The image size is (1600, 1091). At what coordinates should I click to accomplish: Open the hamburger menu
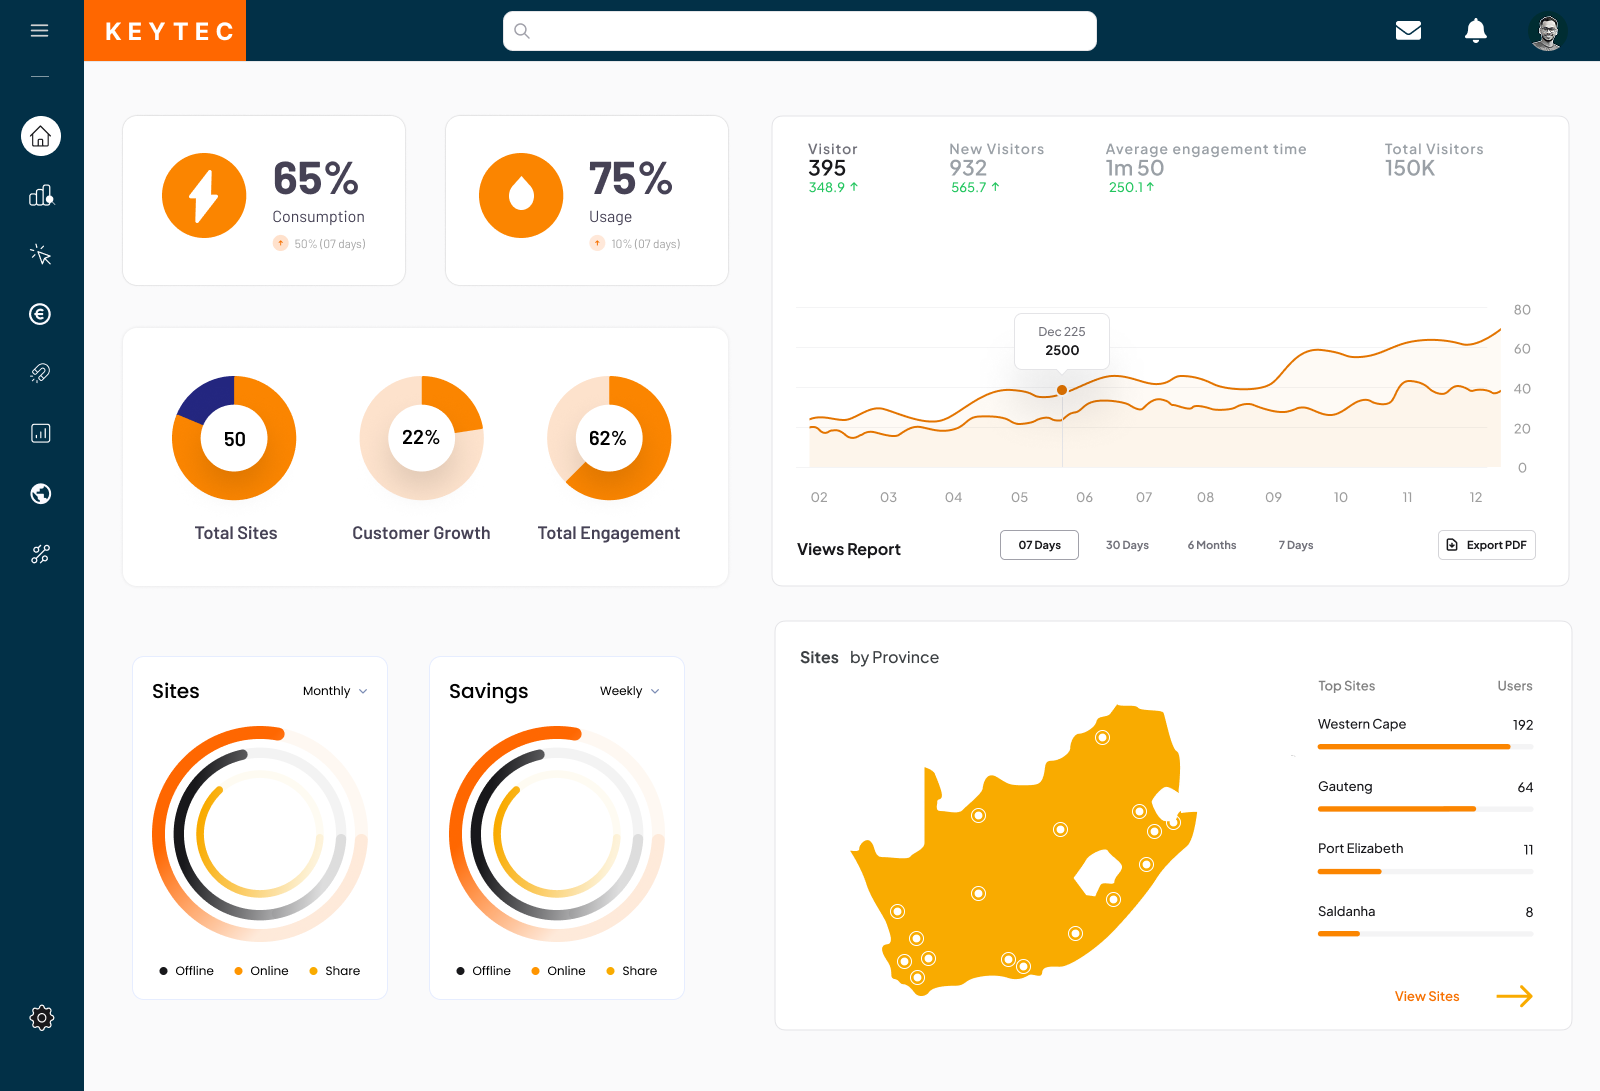[x=40, y=31]
